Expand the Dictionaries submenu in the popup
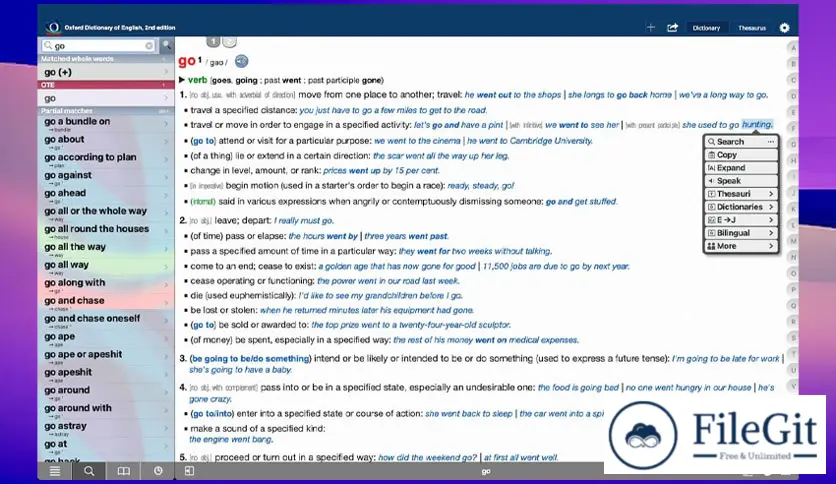Viewport: 836px width, 484px height. pyautogui.click(x=741, y=207)
